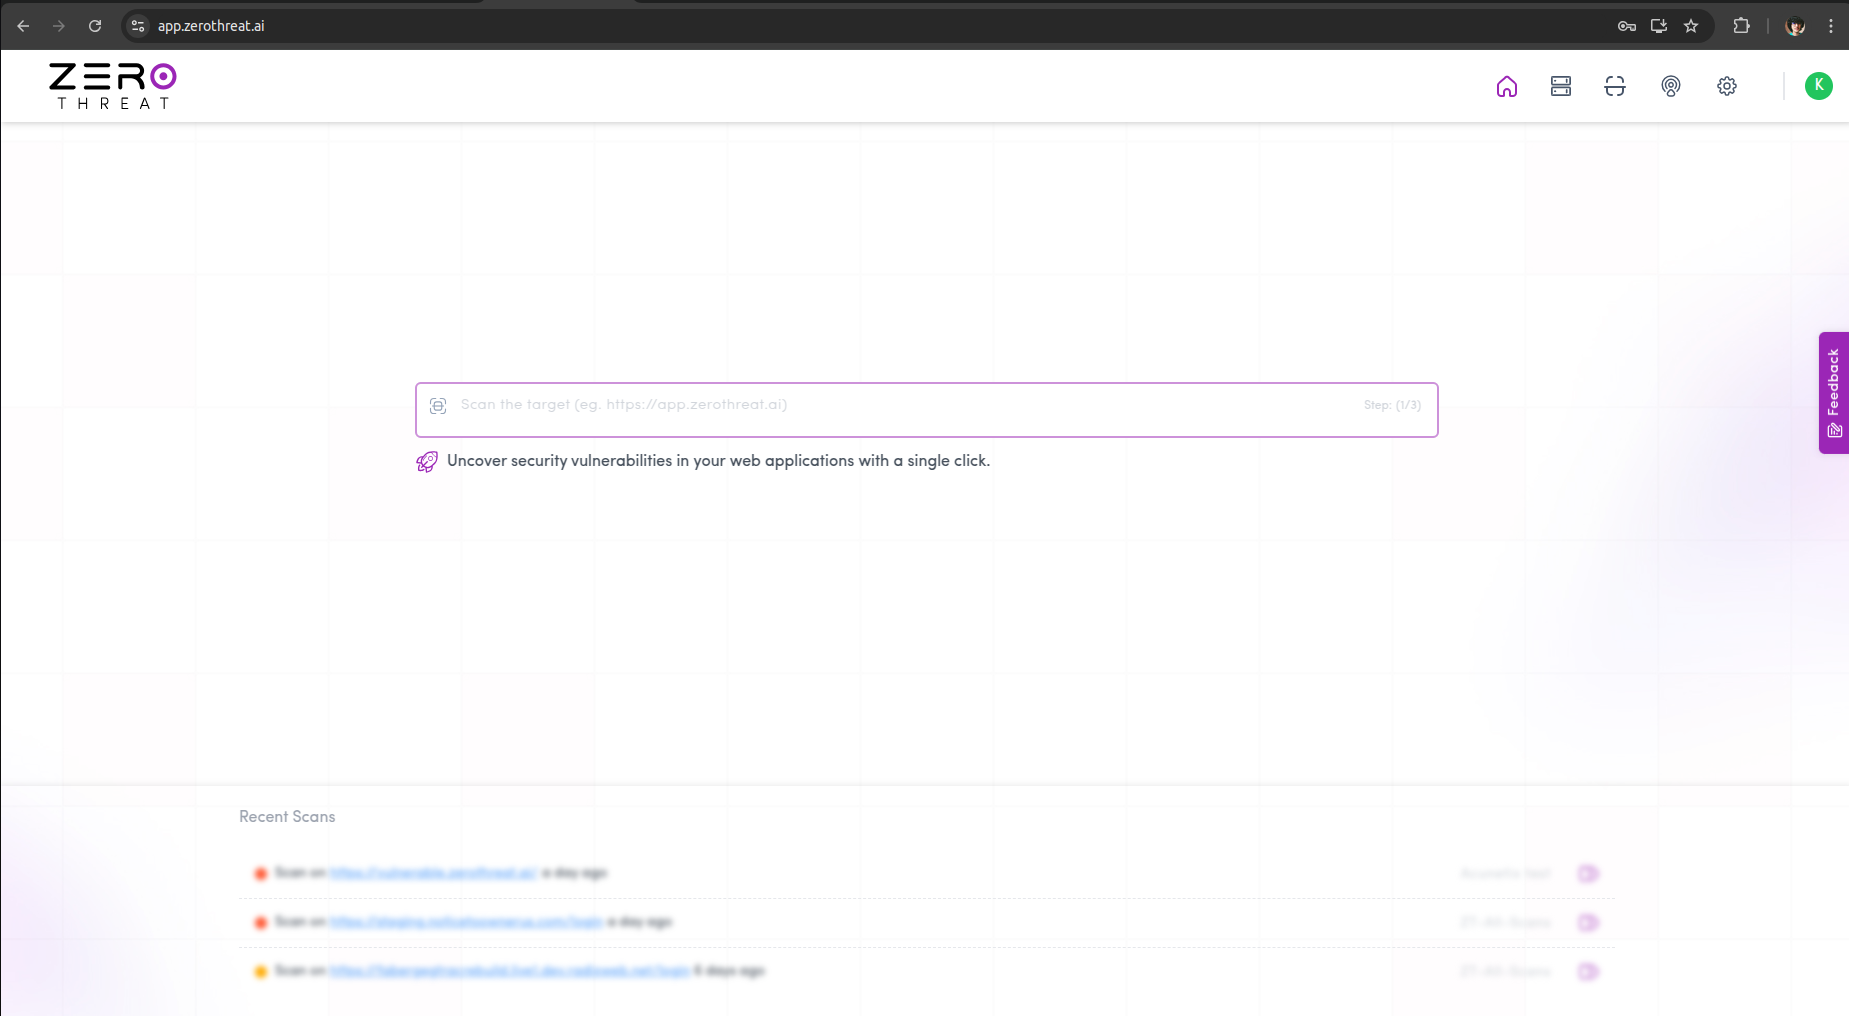Click the orange status dot on the 6 days ago scan
This screenshot has height=1016, width=1849.
tap(261, 972)
